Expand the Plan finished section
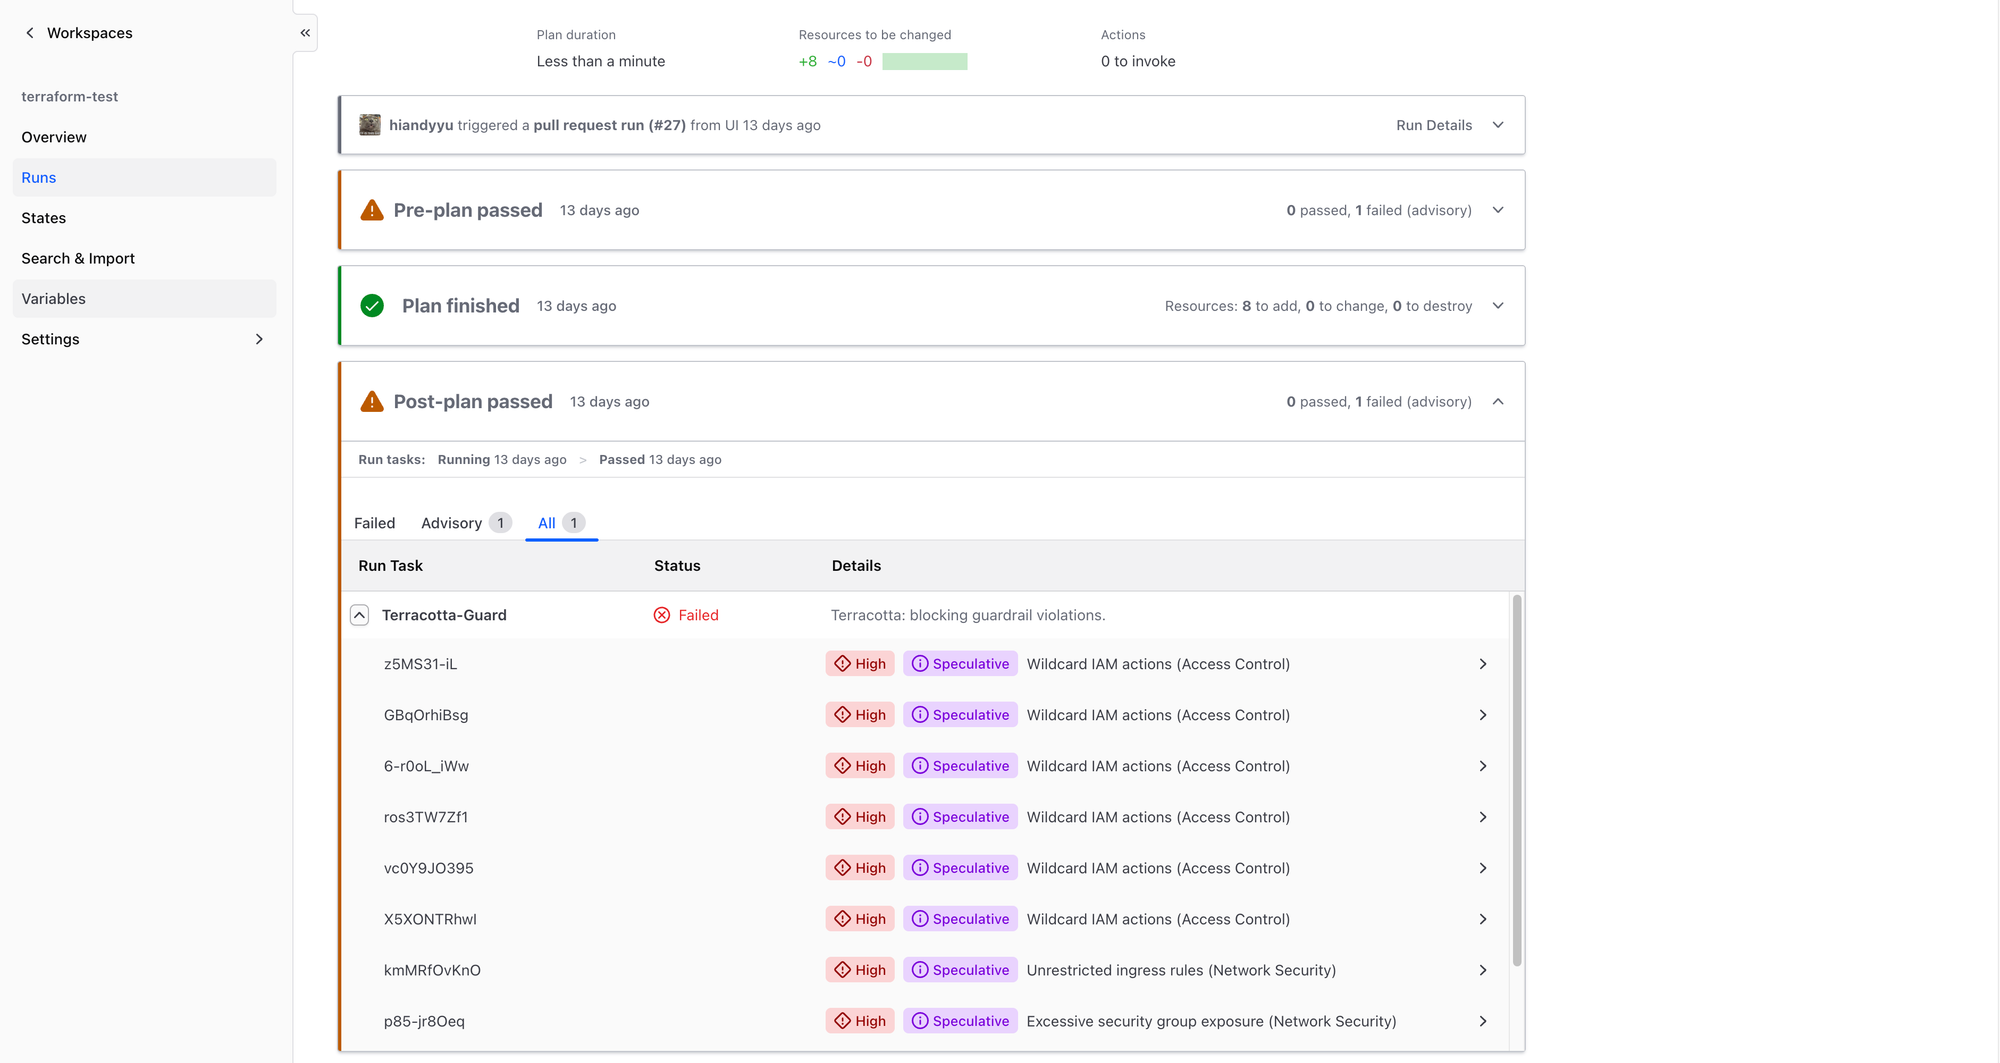2000x1063 pixels. (1498, 306)
